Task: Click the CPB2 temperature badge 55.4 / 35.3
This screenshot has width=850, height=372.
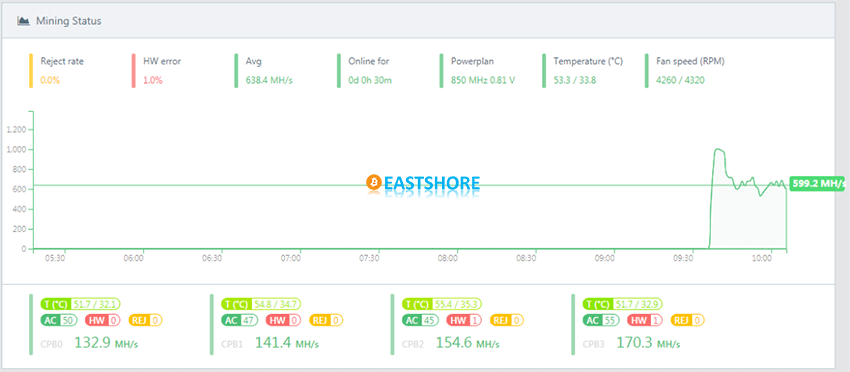Action: pyautogui.click(x=442, y=305)
